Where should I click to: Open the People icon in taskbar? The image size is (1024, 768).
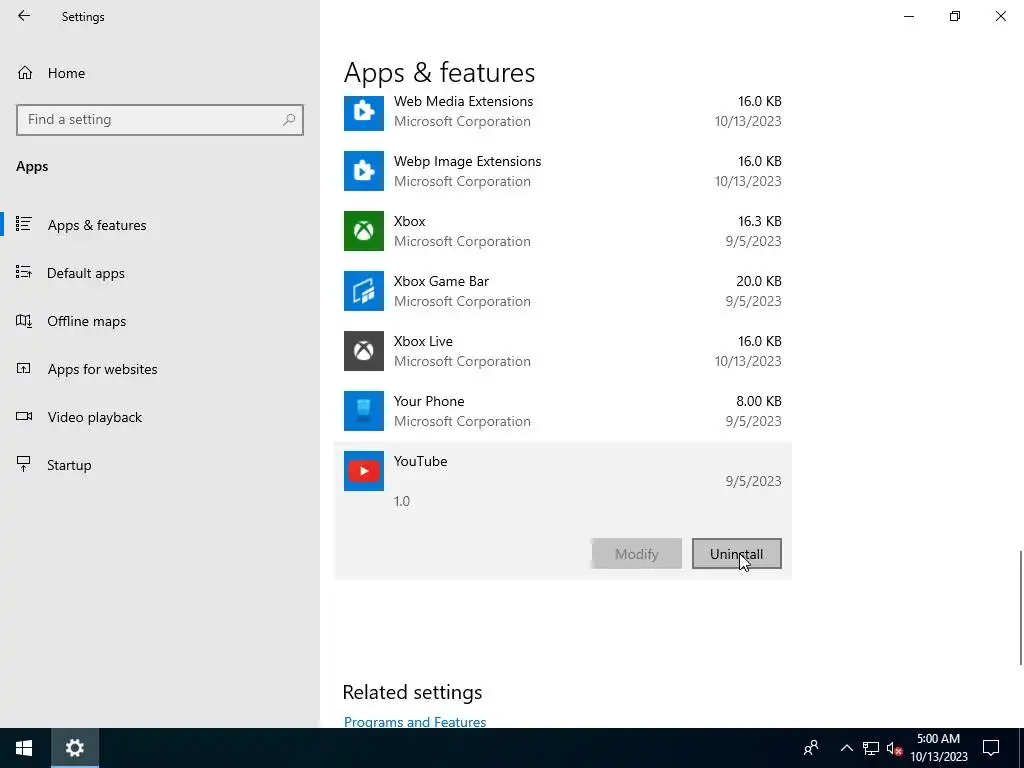[x=810, y=748]
